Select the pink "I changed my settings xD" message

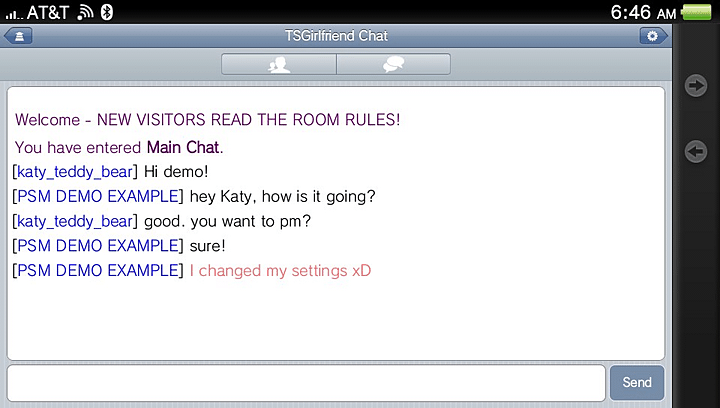pos(280,271)
